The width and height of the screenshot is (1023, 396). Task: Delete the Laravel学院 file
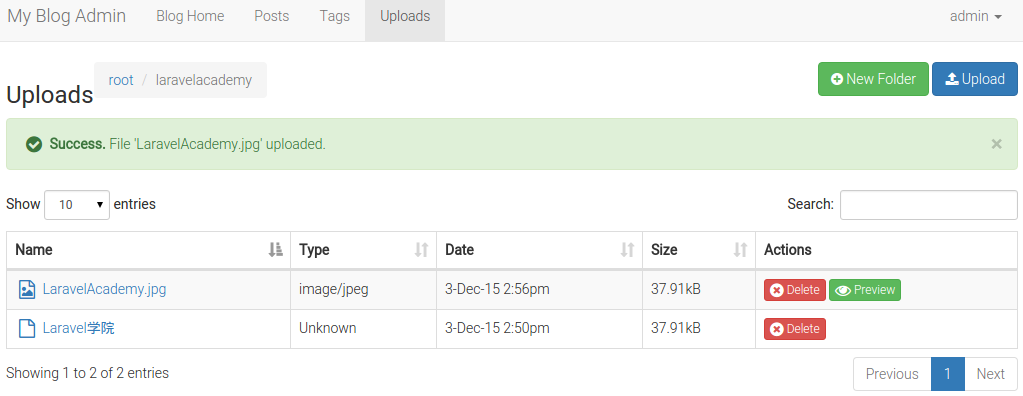[x=795, y=329]
